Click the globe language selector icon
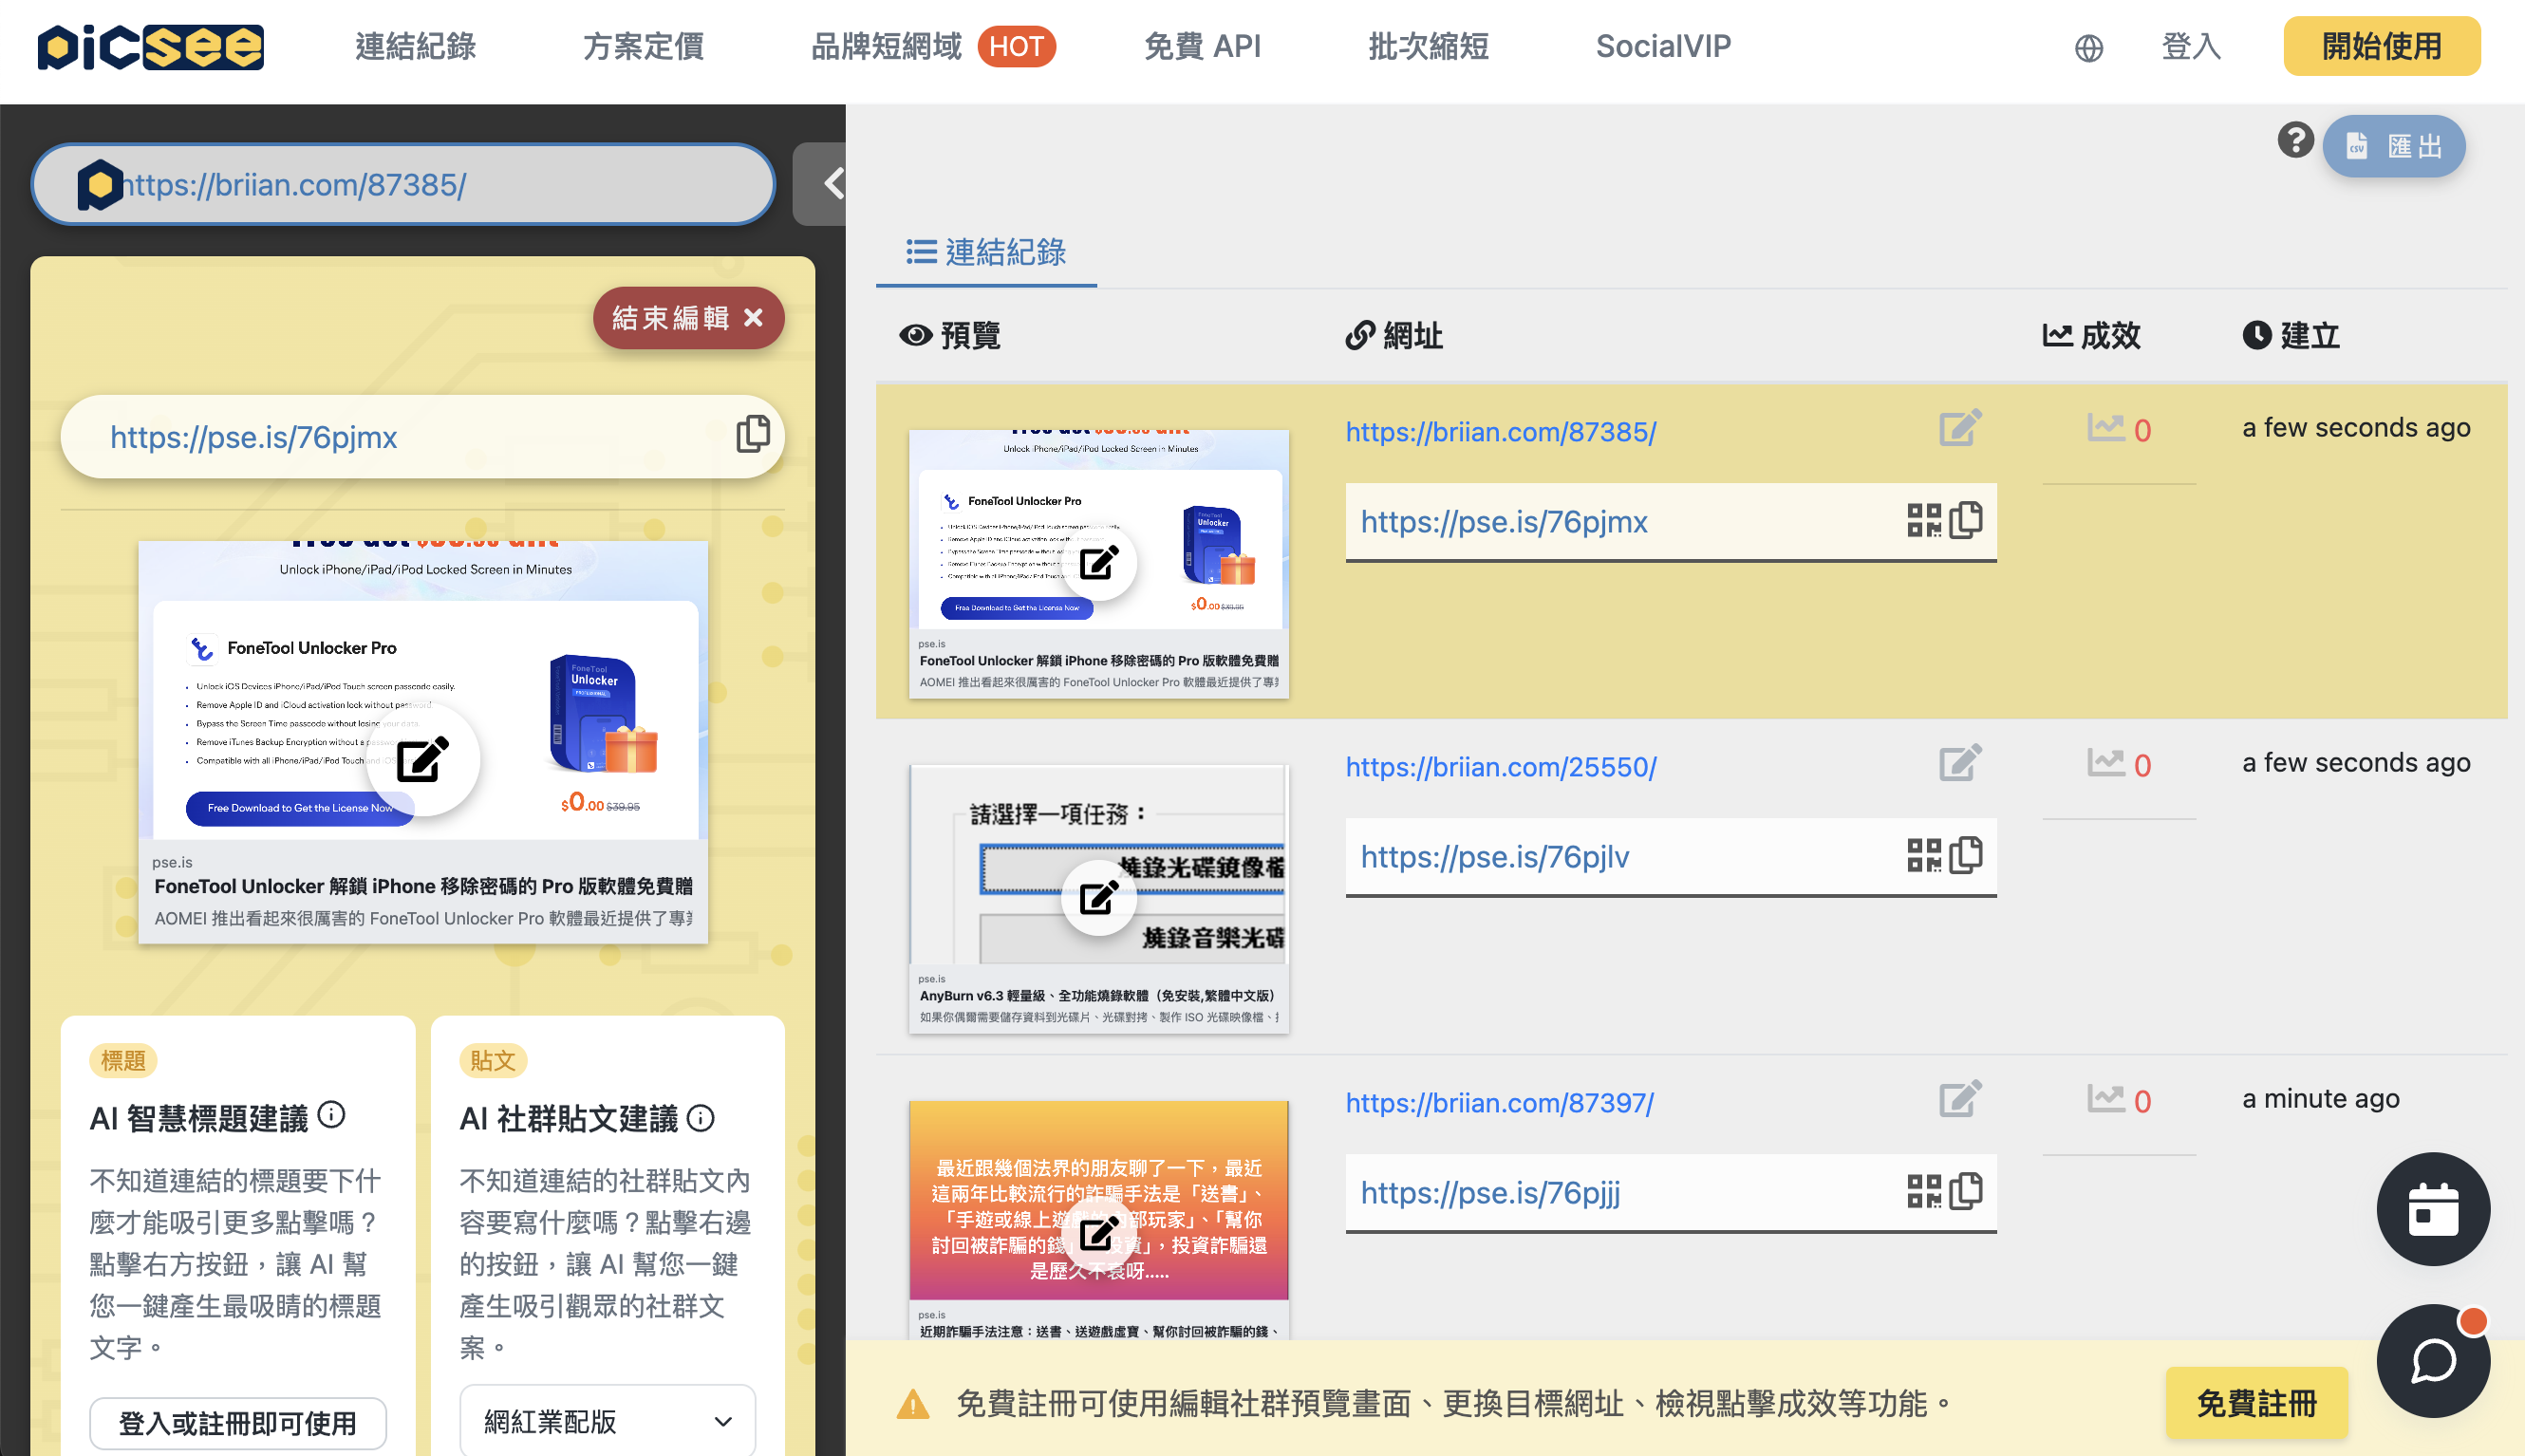The width and height of the screenshot is (2525, 1456). tap(2088, 47)
